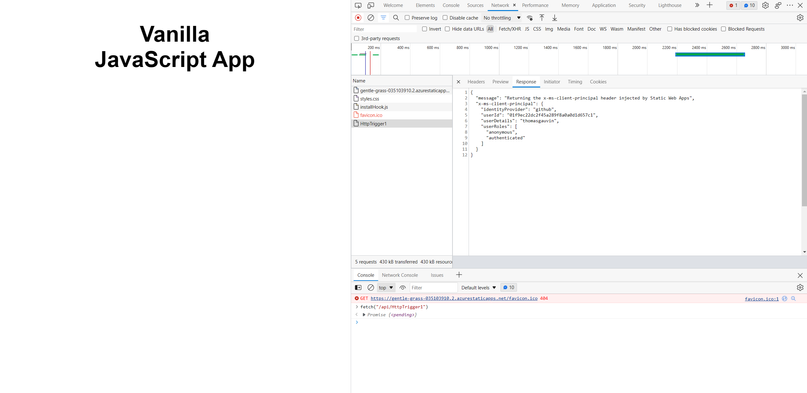807x393 pixels.
Task: Click the 10 issues badge in console toolbar
Action: click(508, 288)
